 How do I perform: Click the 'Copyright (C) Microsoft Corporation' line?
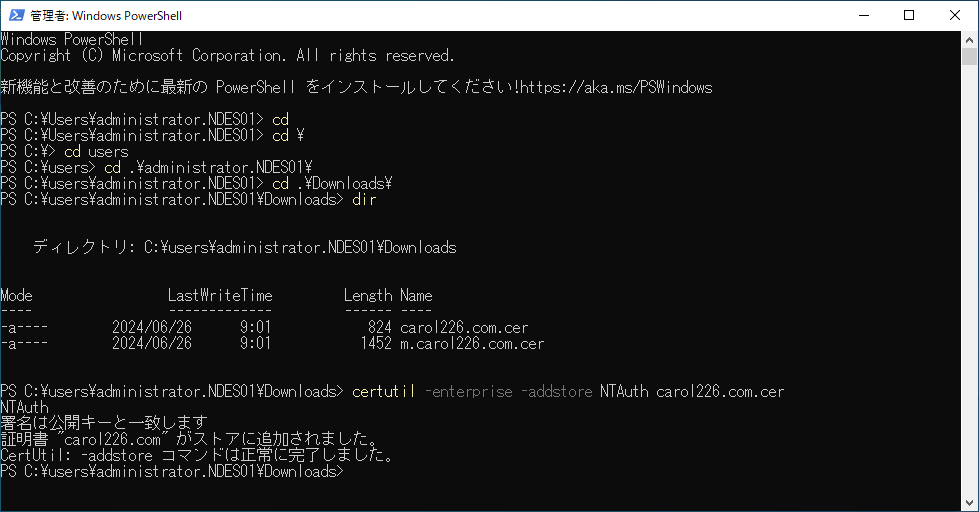pyautogui.click(x=227, y=56)
